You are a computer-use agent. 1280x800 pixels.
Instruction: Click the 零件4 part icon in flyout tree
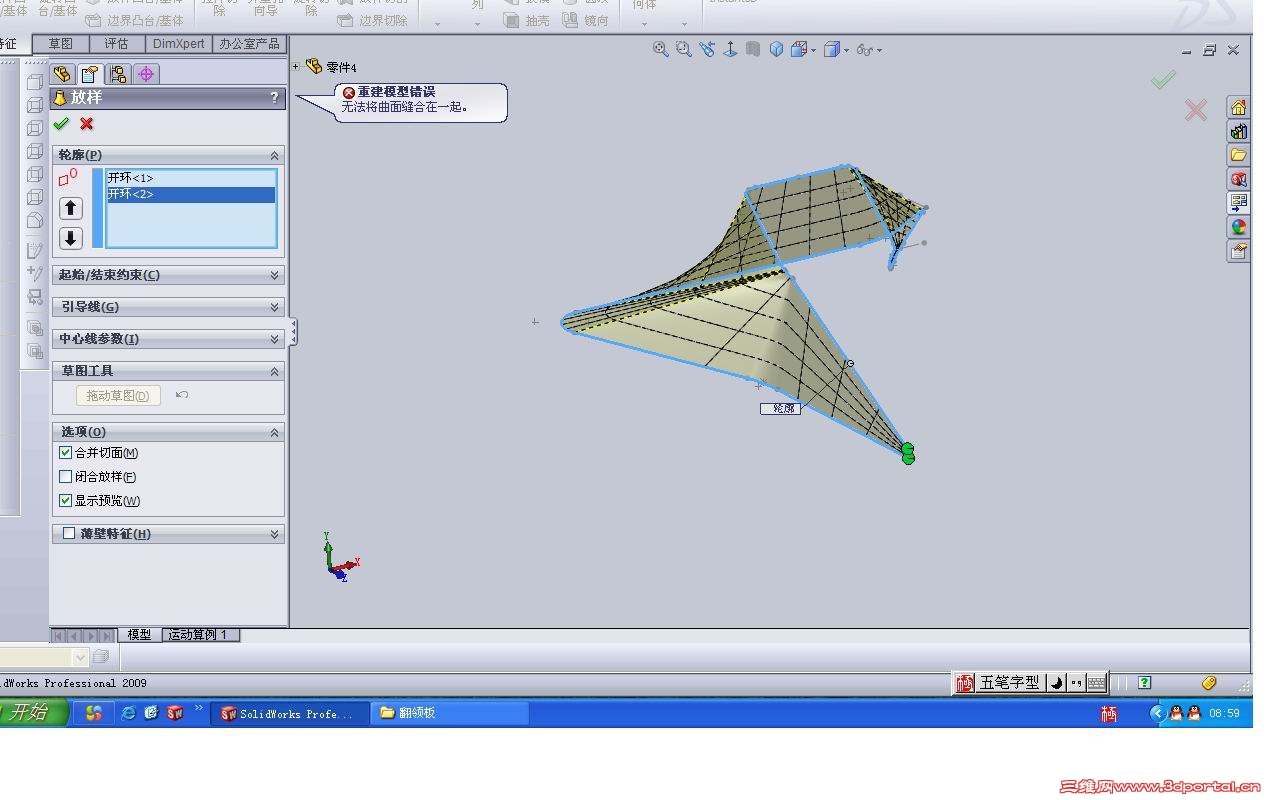[314, 67]
